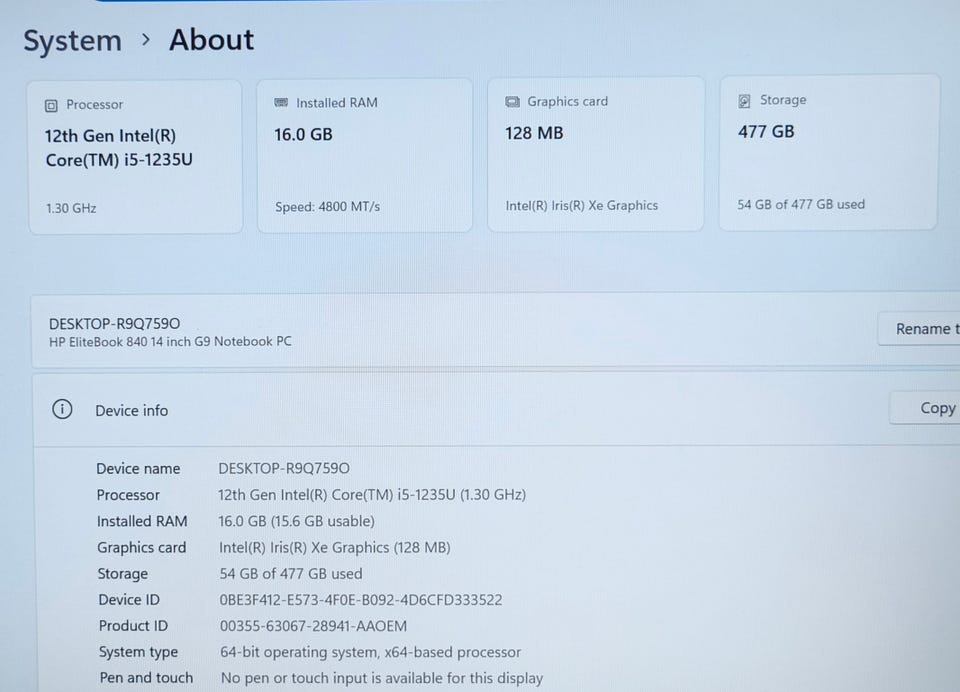Select "54 GB of 477 GB used" card subtitle

point(801,205)
